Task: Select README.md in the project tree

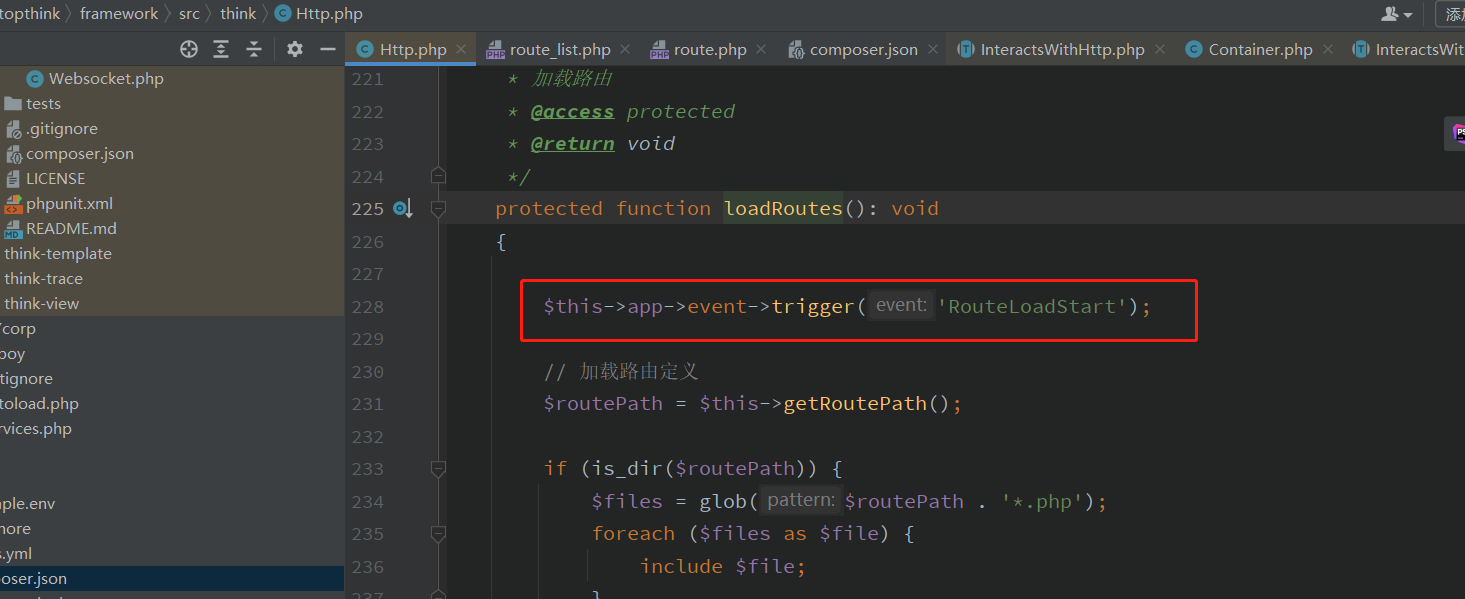Action: click(x=69, y=228)
